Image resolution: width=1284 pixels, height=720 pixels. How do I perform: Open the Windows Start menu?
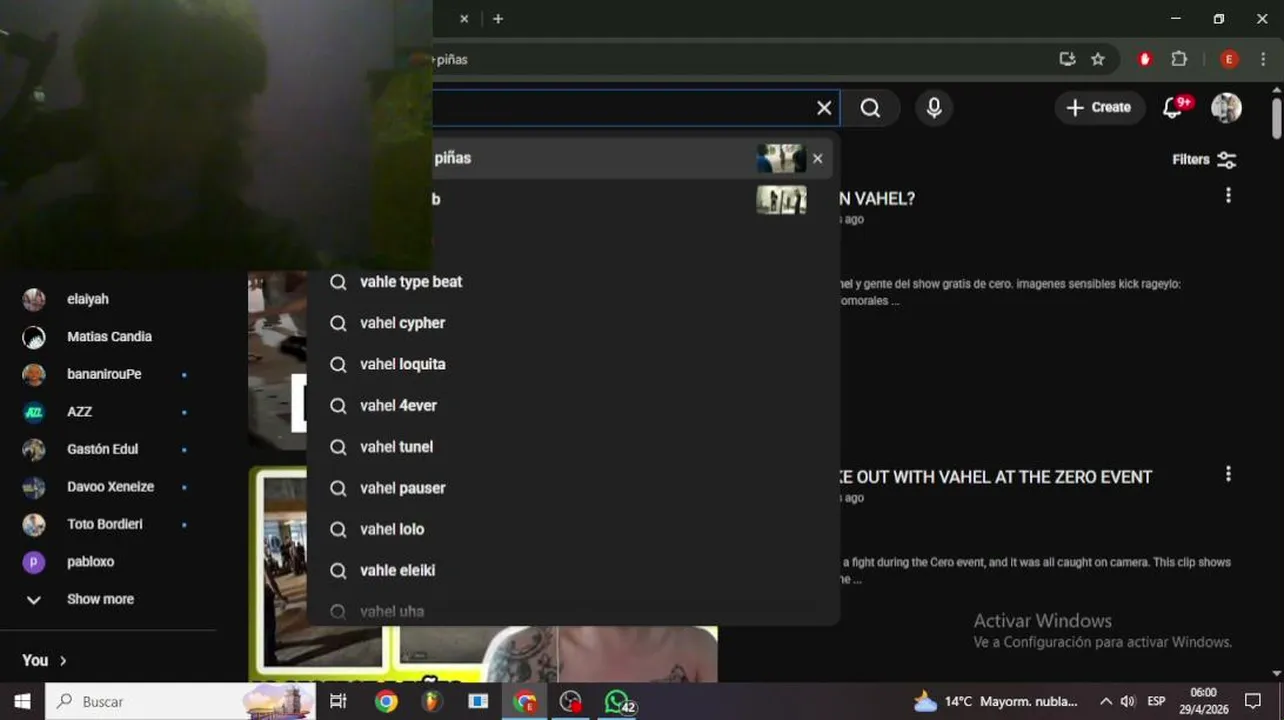[x=22, y=701]
